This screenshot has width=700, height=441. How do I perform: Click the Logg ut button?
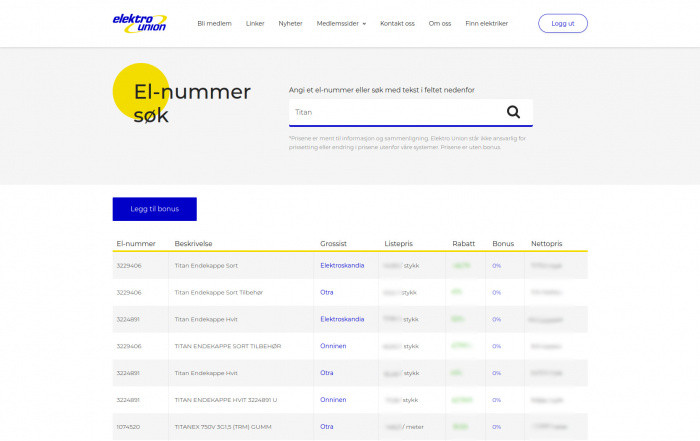click(x=563, y=24)
